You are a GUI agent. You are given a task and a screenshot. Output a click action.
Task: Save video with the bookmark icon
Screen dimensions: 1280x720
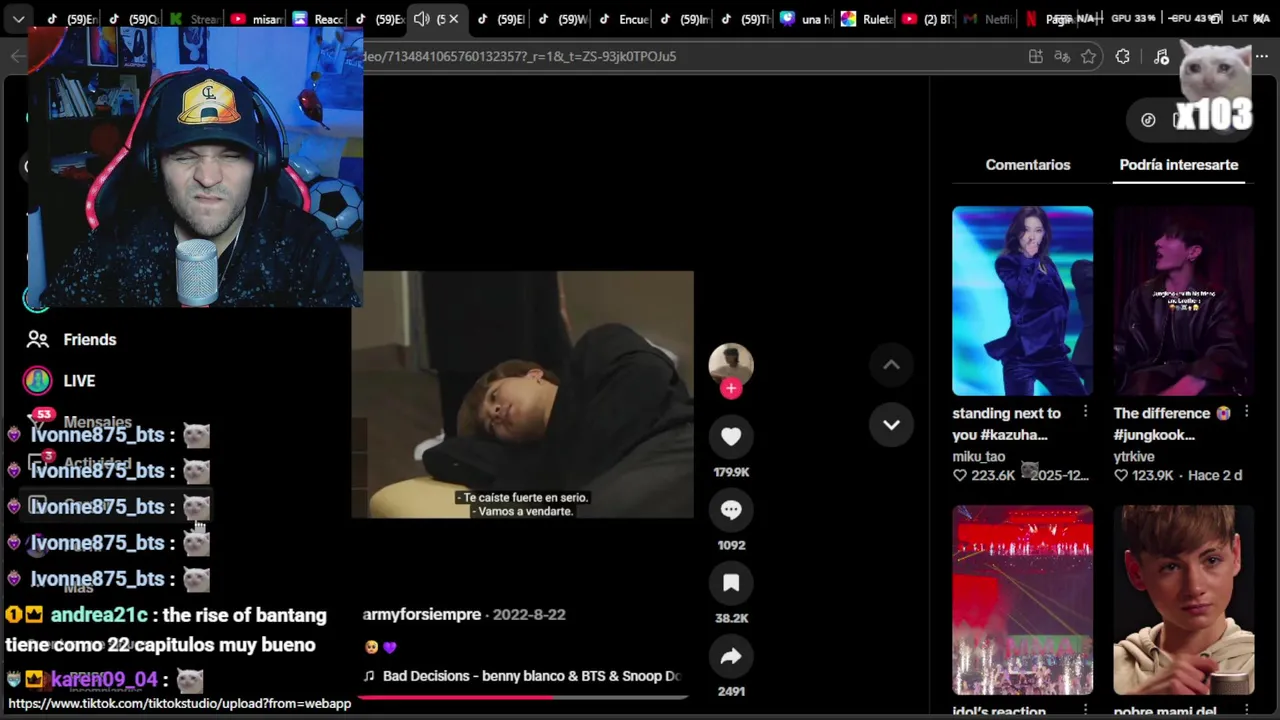click(731, 583)
